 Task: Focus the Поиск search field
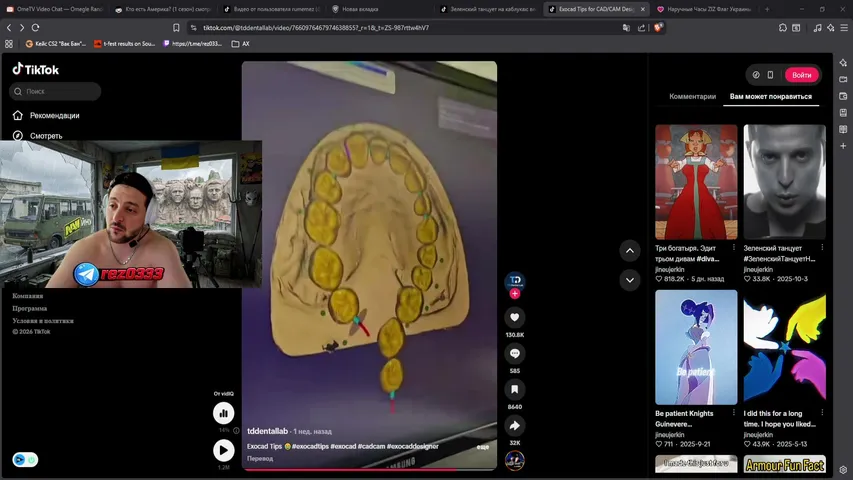pos(55,91)
